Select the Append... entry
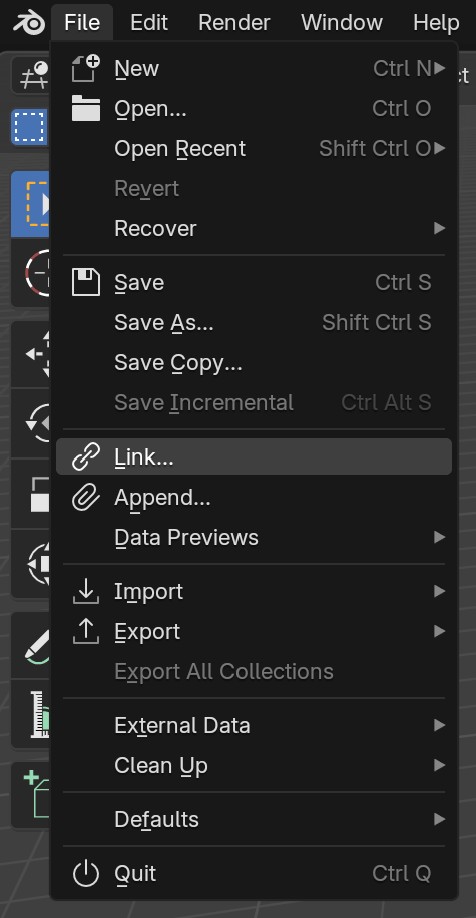This screenshot has height=918, width=476. pyautogui.click(x=254, y=497)
